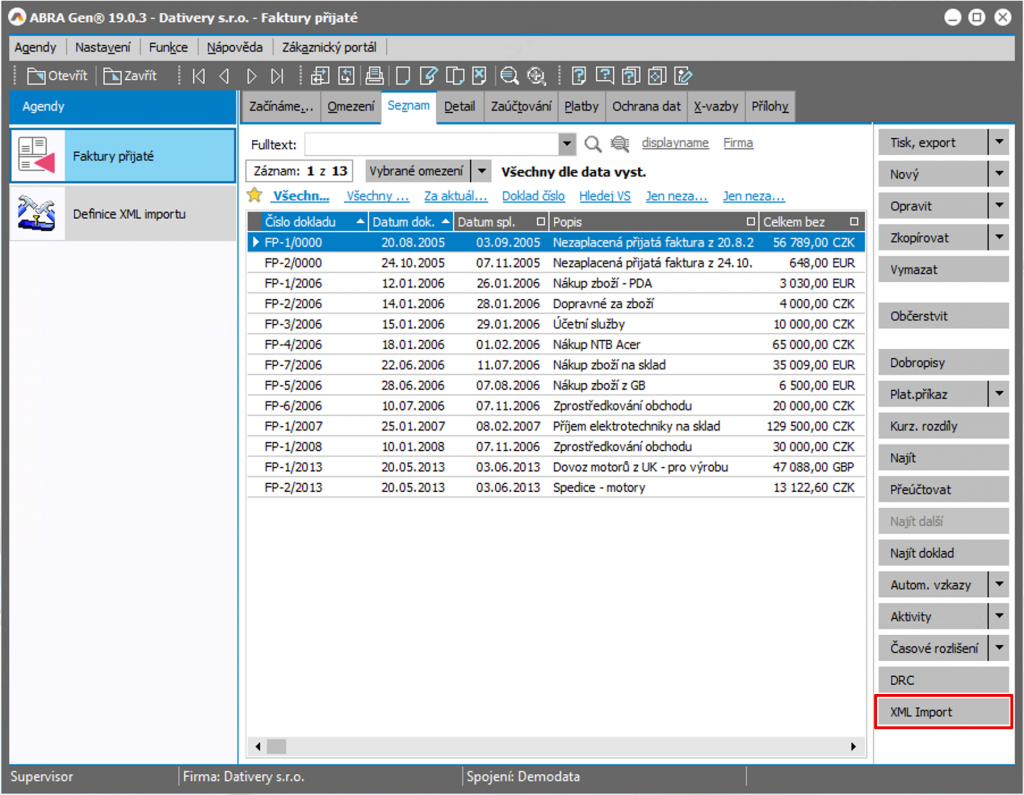The width and height of the screenshot is (1024, 795).
Task: Click the Otevřít toolbar button
Action: coord(57,76)
